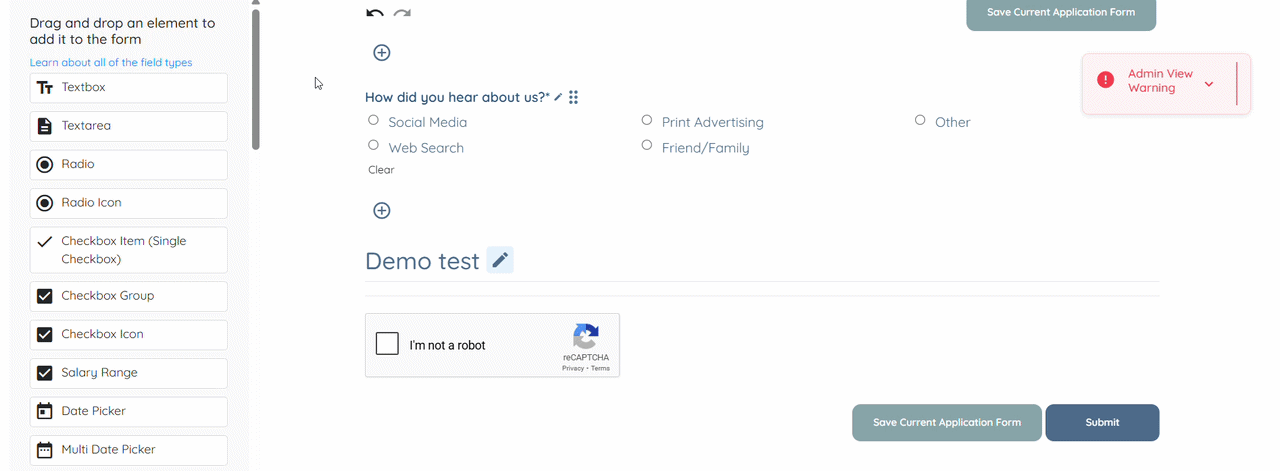The image size is (1280, 471).
Task: Click Clear under the radio options
Action: 381,170
